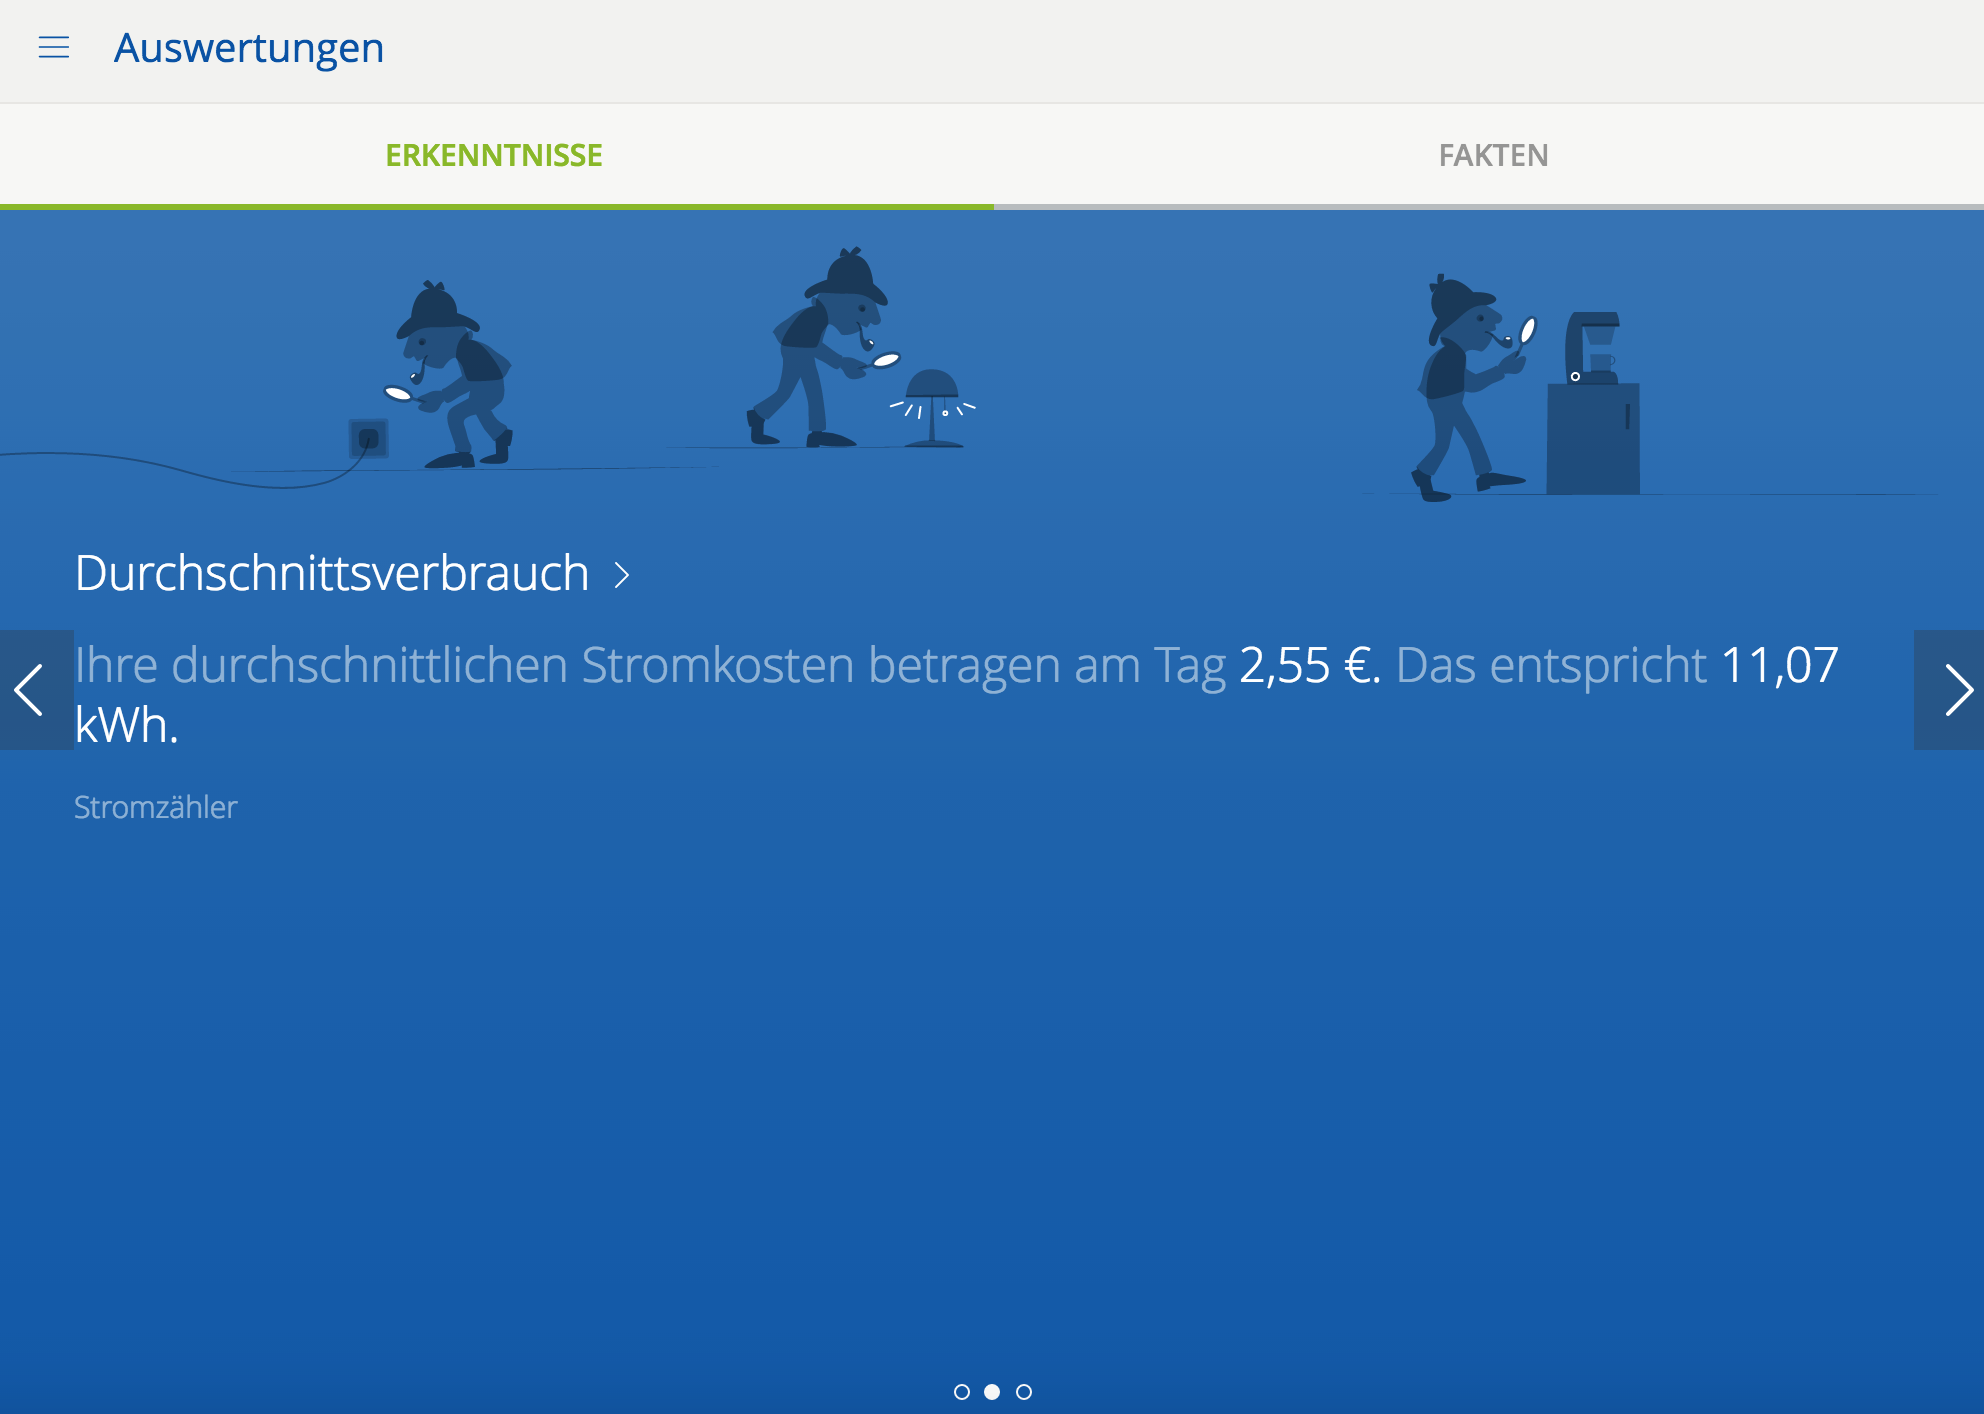Screen dimensions: 1984x1414
Task: Go to previous insight slide arrow
Action: 35,690
